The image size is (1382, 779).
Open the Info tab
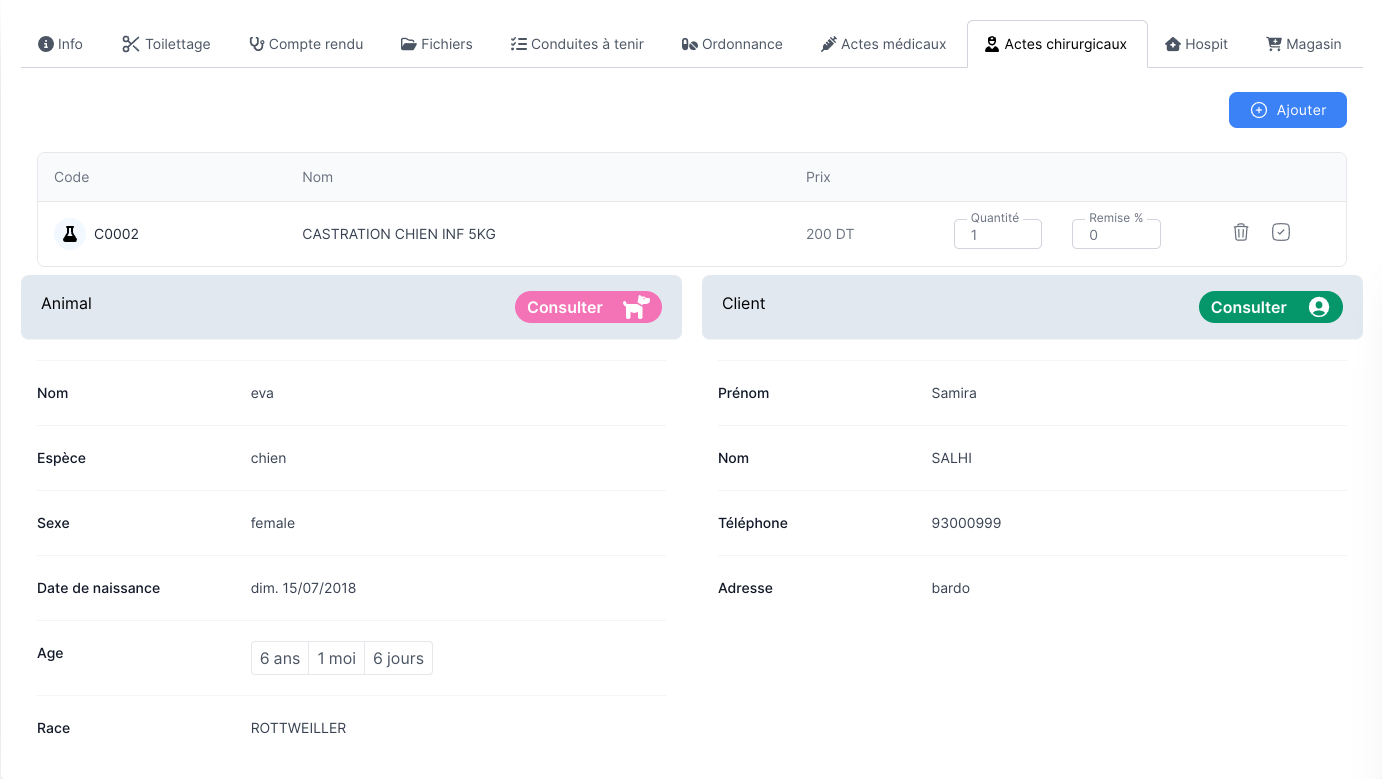tap(60, 44)
